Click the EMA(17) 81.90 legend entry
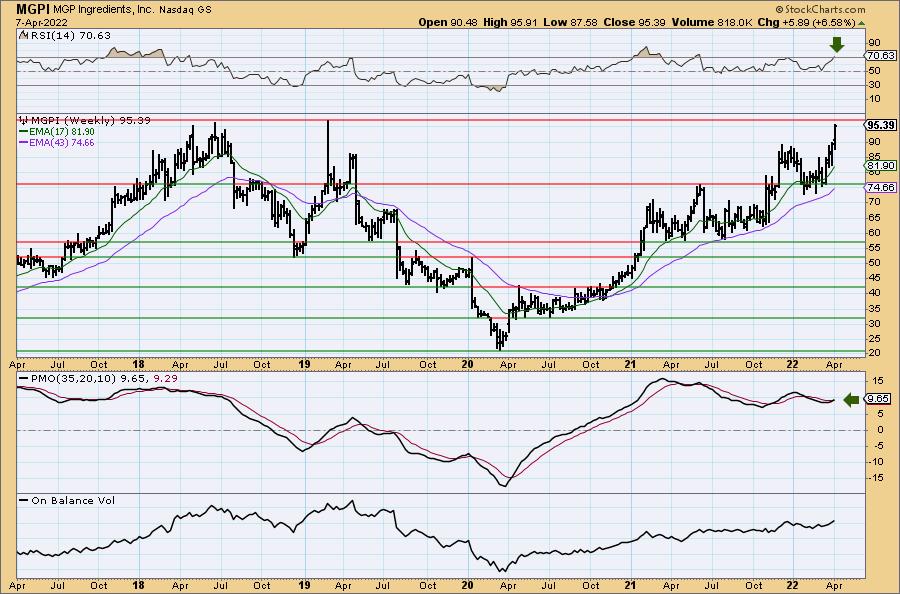 point(57,132)
